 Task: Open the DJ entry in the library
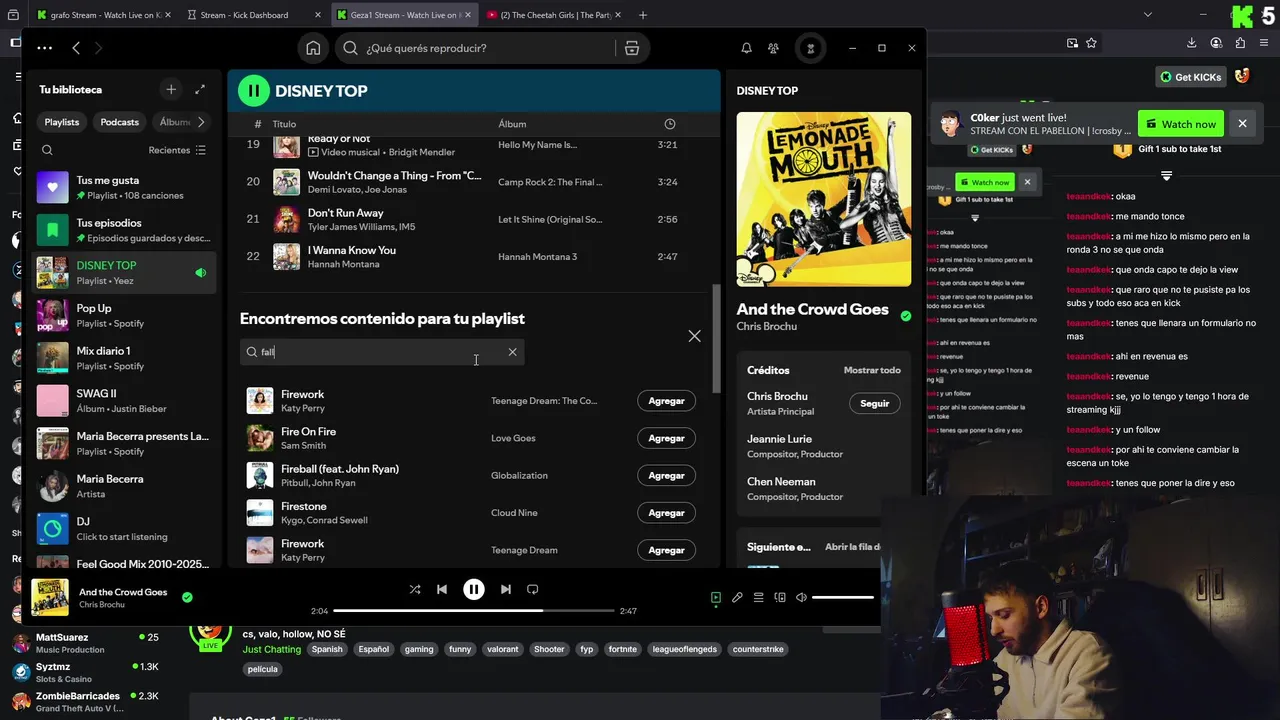[x=124, y=528]
